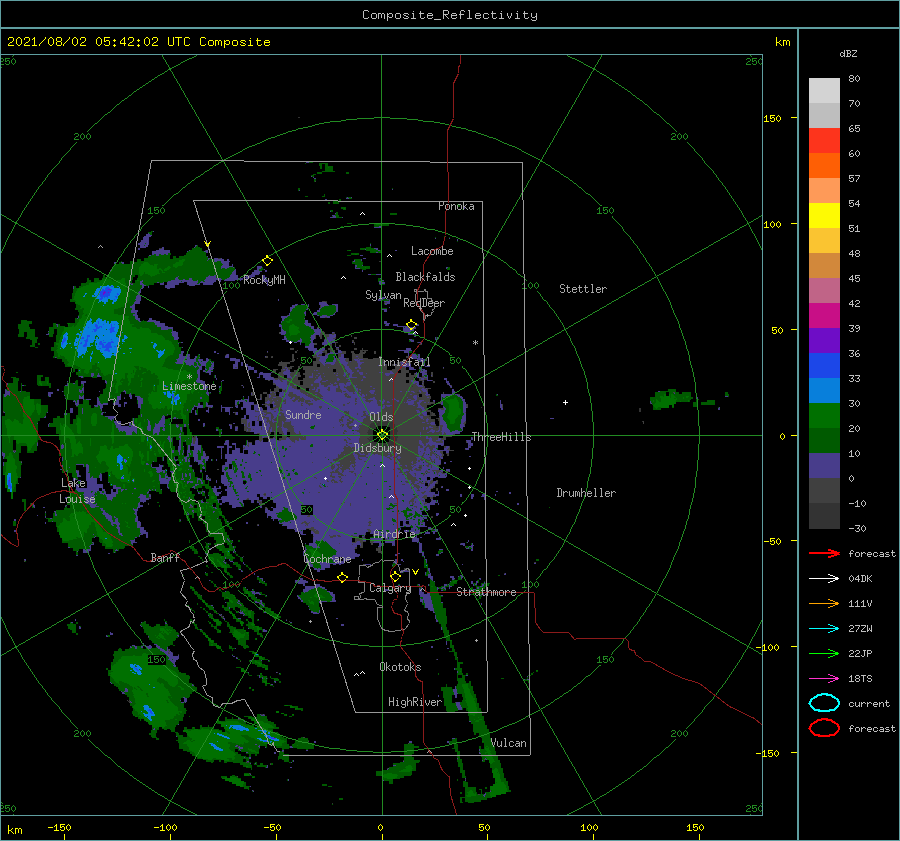
Task: Click the Drumheller city label
Action: (586, 493)
